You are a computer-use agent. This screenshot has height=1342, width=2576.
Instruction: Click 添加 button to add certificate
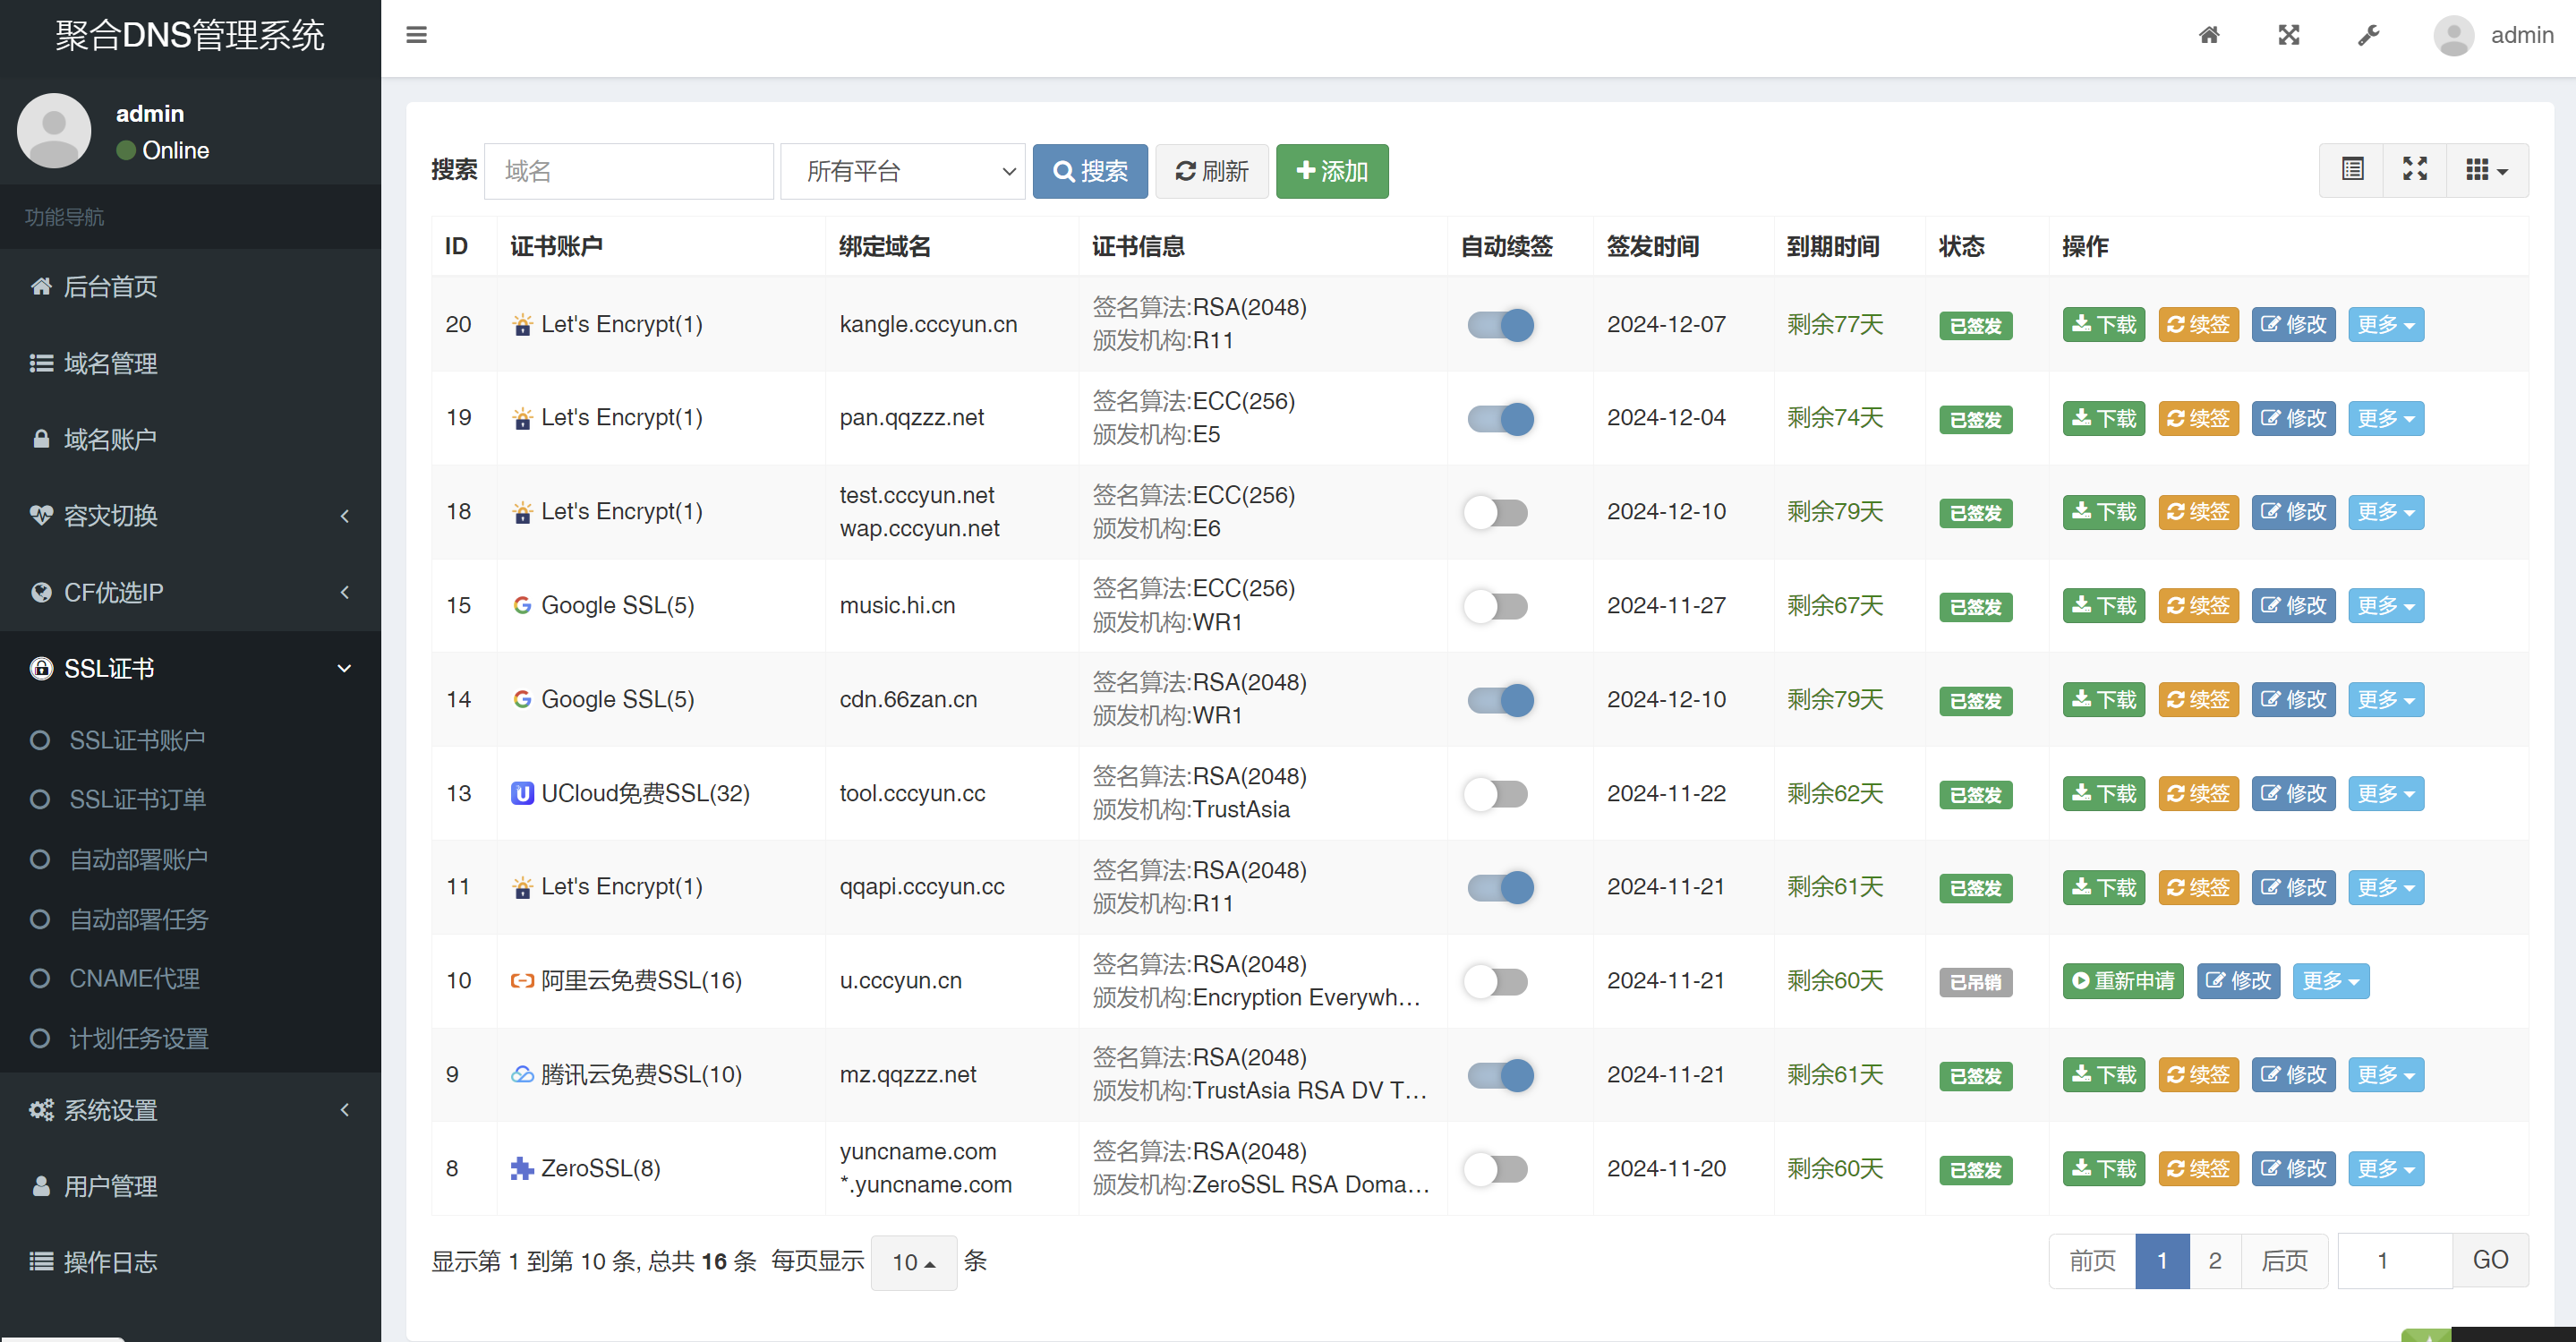(1334, 168)
